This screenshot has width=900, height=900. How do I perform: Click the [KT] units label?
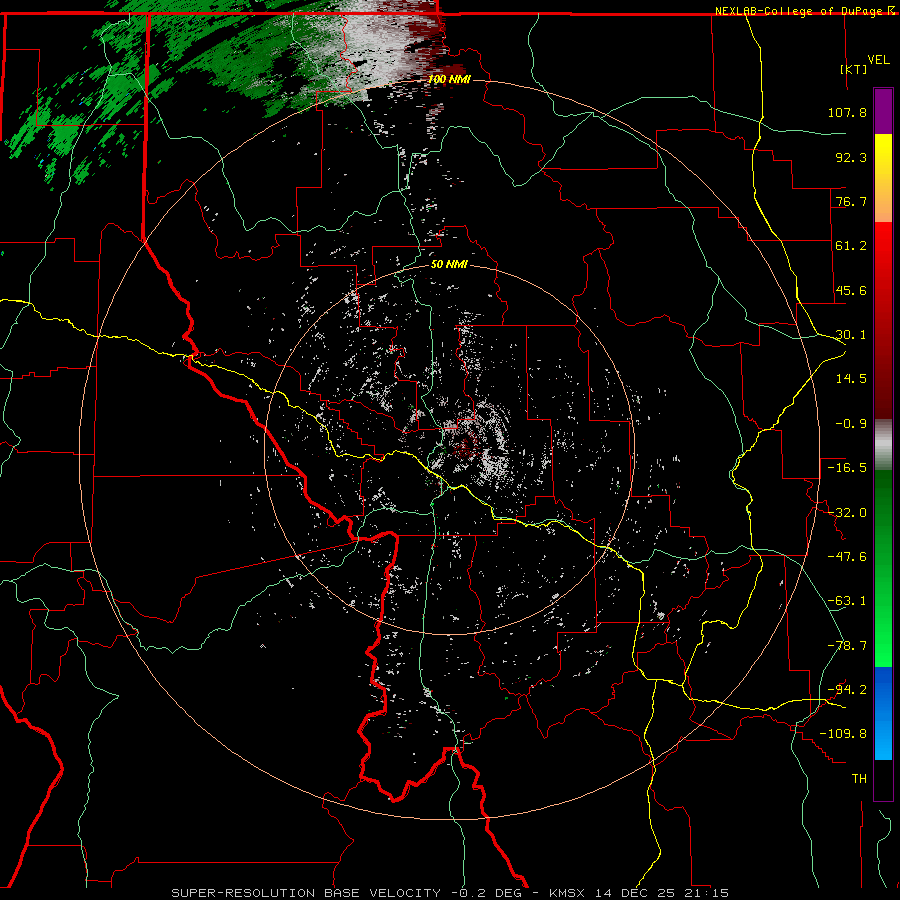(x=853, y=69)
